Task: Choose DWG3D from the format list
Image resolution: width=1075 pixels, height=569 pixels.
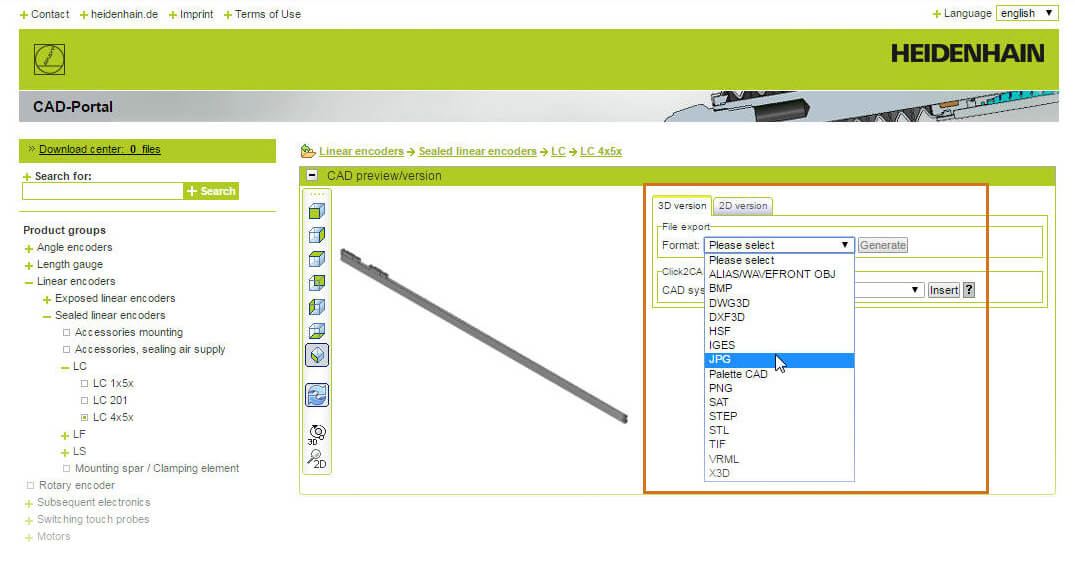Action: click(779, 303)
